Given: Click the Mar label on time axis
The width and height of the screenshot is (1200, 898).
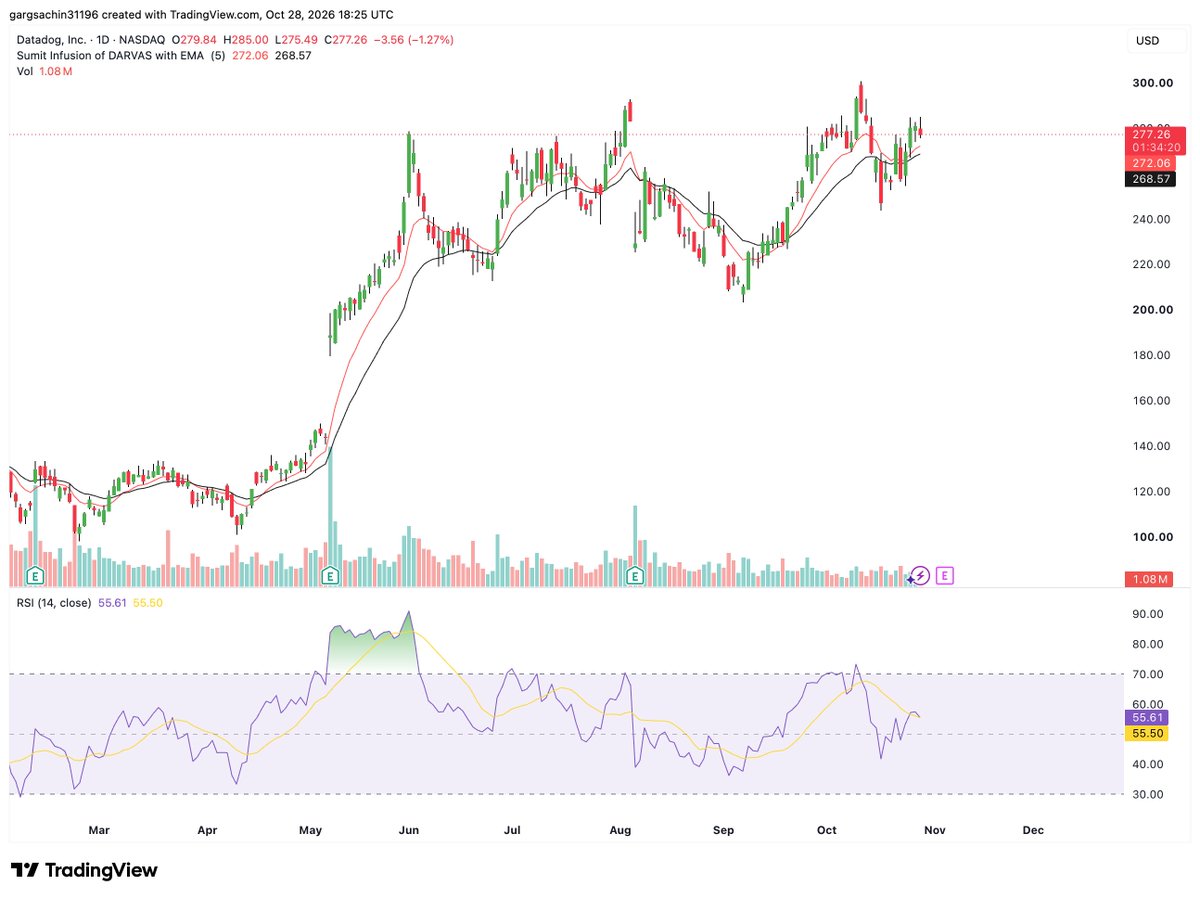Looking at the screenshot, I should click(x=98, y=830).
